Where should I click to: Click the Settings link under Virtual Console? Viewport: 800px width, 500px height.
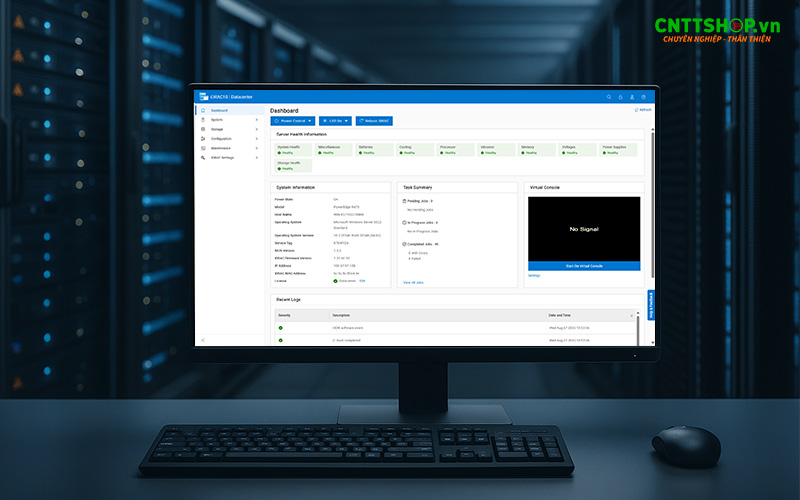pyautogui.click(x=534, y=276)
